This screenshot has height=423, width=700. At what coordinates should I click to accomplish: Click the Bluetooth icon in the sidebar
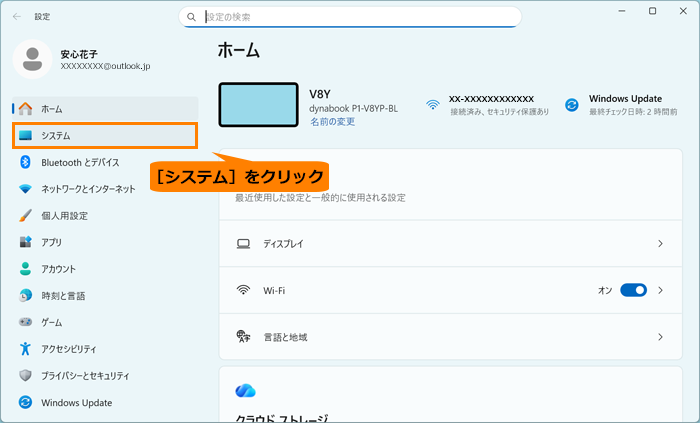point(25,162)
